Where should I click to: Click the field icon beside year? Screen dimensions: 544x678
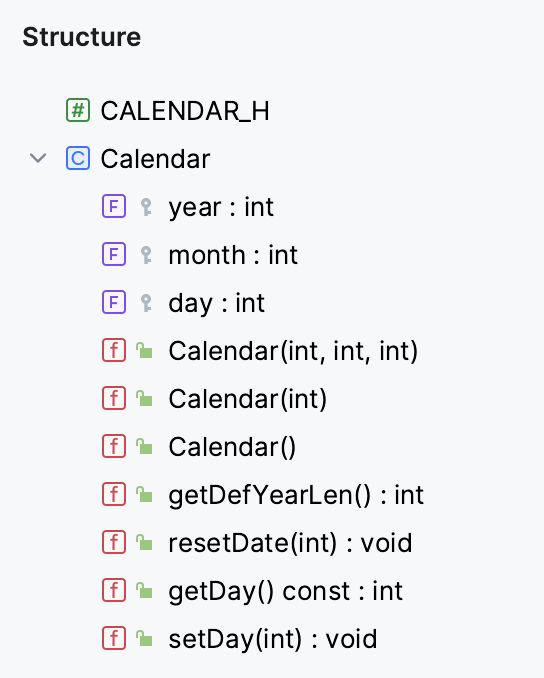pyautogui.click(x=114, y=206)
